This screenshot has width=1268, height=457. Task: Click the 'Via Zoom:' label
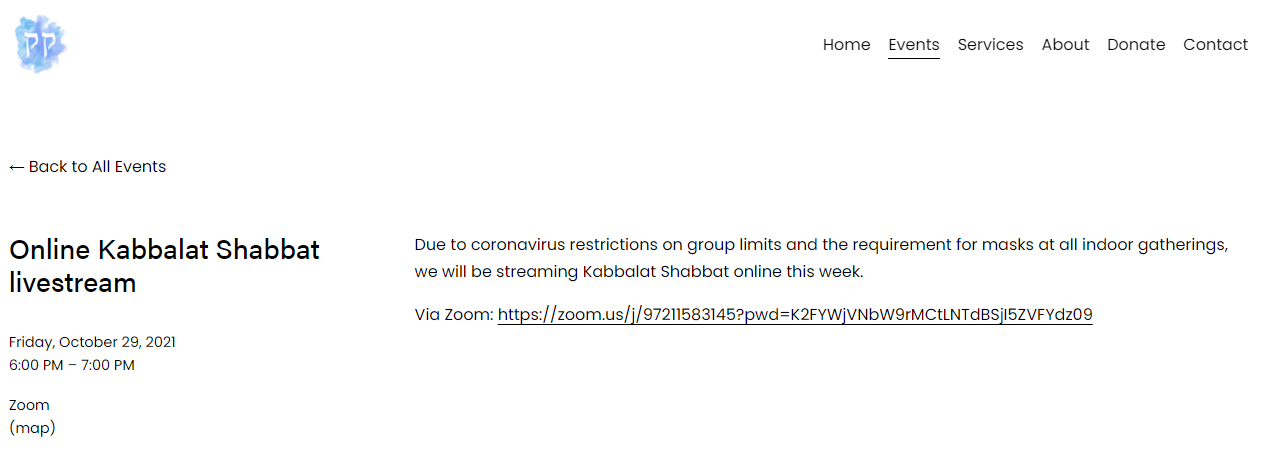pos(453,315)
